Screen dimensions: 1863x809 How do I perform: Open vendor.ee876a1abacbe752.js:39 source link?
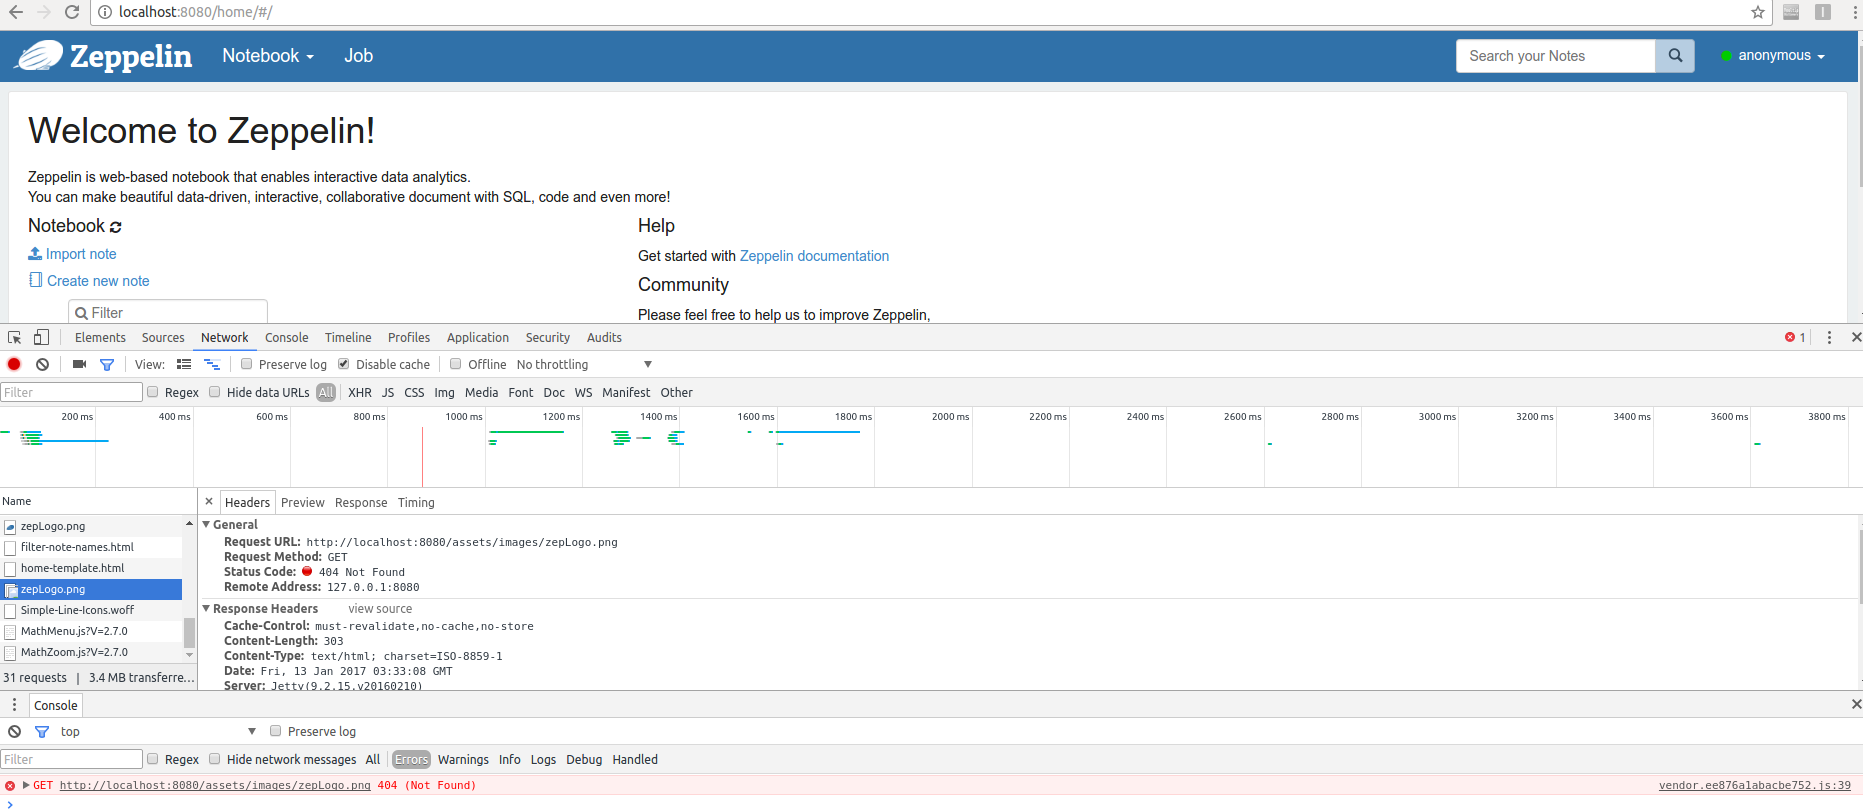1755,786
